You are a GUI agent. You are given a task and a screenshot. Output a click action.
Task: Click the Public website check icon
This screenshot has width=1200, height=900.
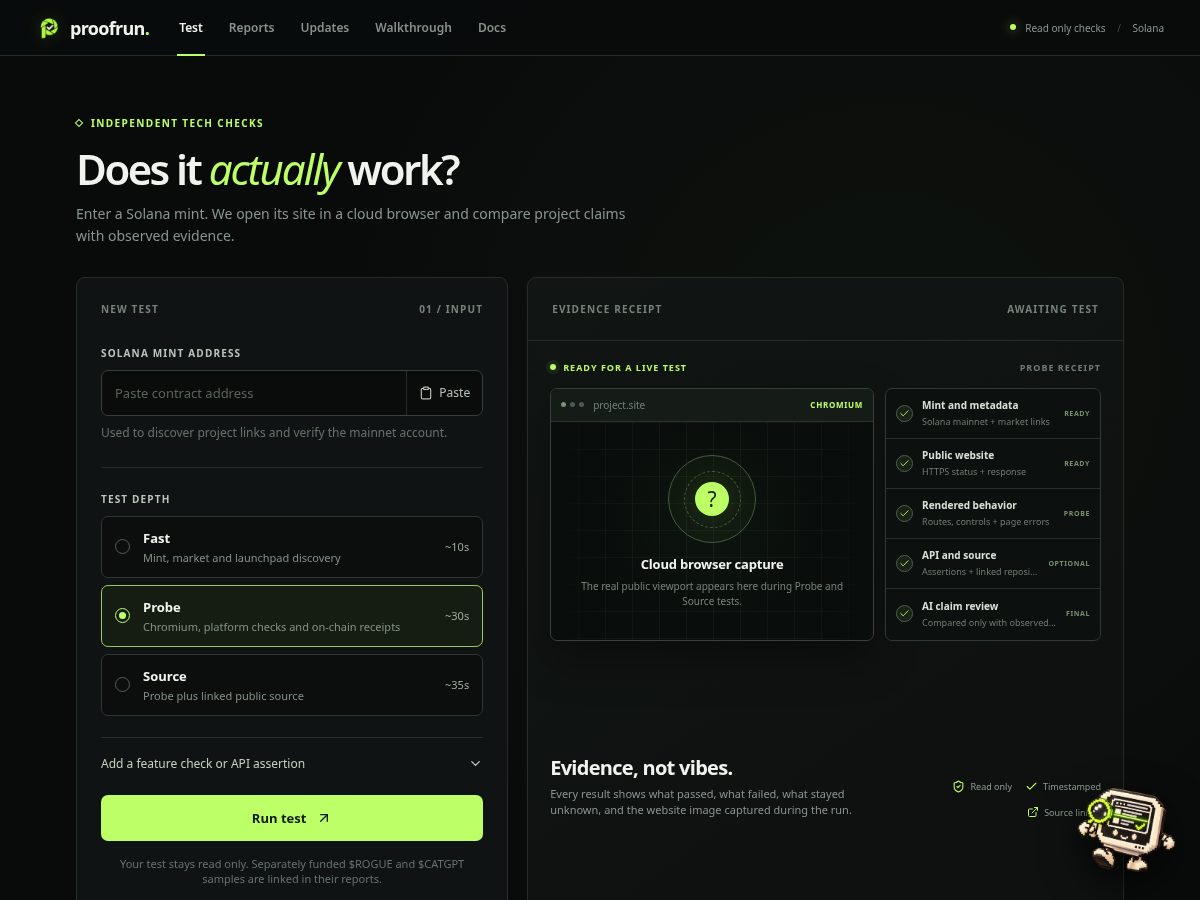[x=904, y=463]
